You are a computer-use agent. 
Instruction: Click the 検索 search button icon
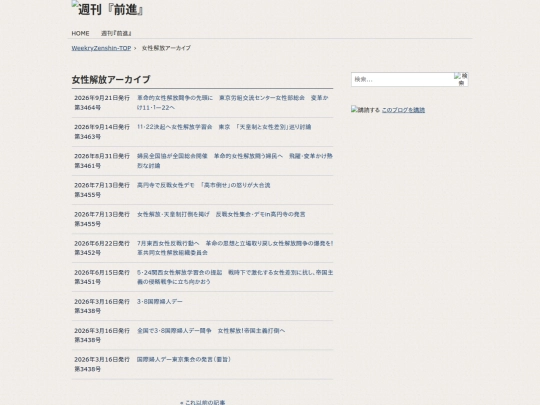[x=461, y=79]
